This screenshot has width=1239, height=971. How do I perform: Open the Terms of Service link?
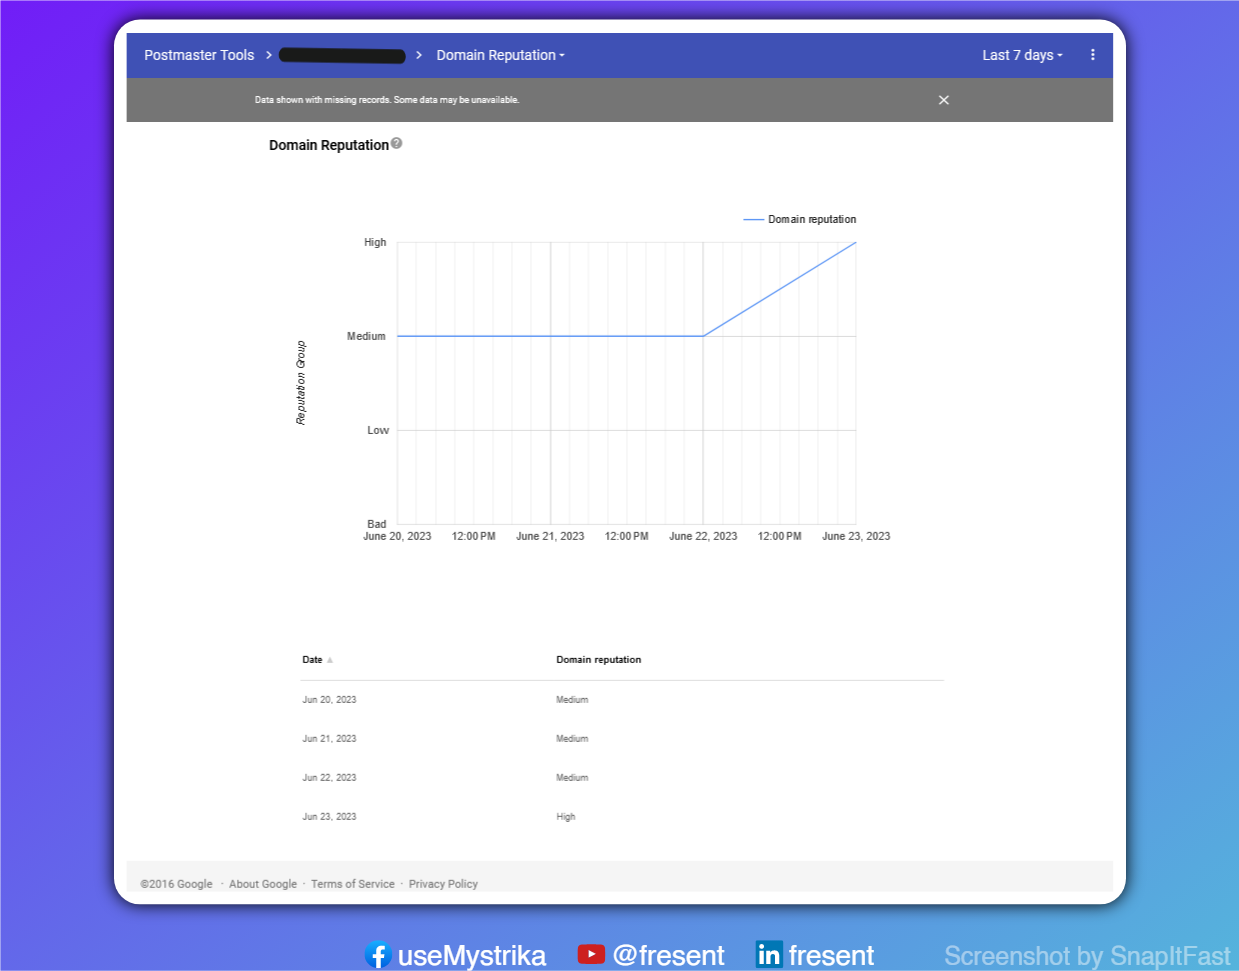coord(353,884)
